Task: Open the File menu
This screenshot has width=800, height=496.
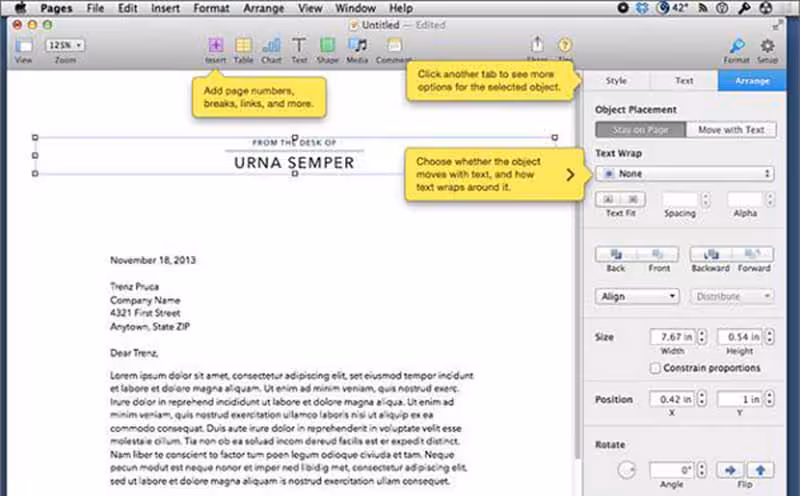Action: coord(95,8)
